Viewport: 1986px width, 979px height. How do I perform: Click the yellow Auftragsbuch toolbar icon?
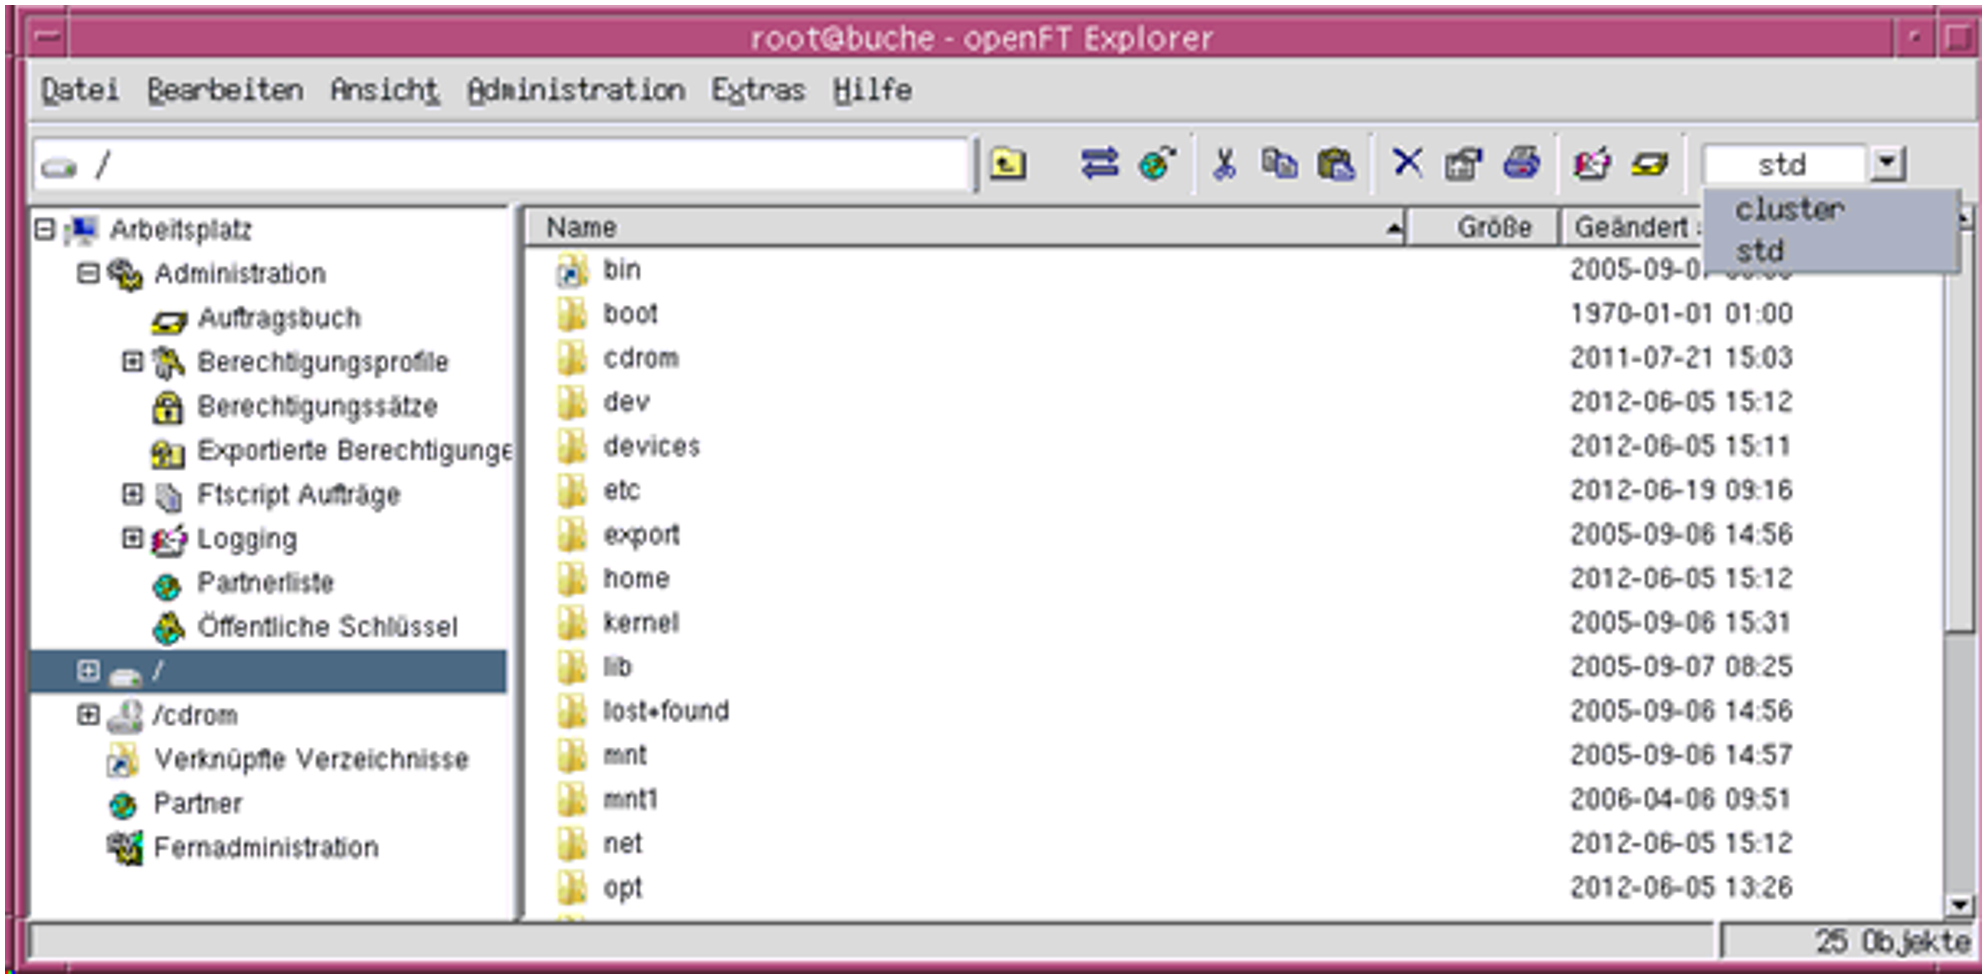(x=1649, y=163)
